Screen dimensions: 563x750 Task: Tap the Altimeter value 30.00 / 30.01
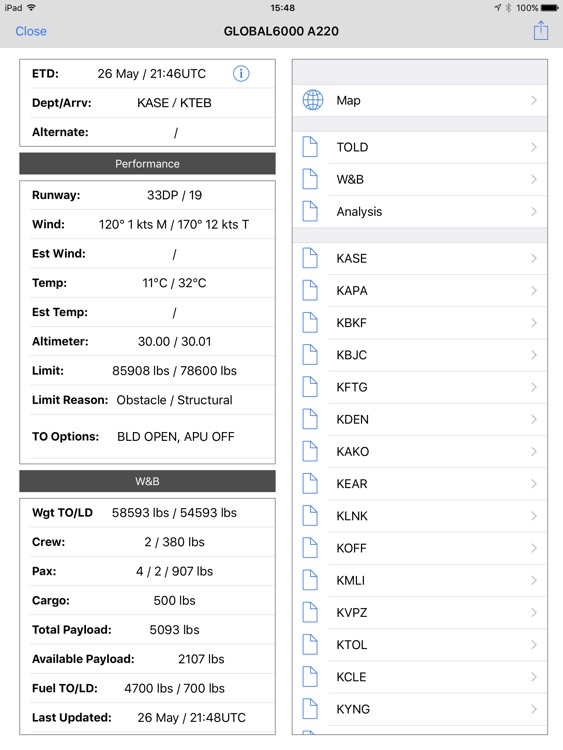point(174,342)
